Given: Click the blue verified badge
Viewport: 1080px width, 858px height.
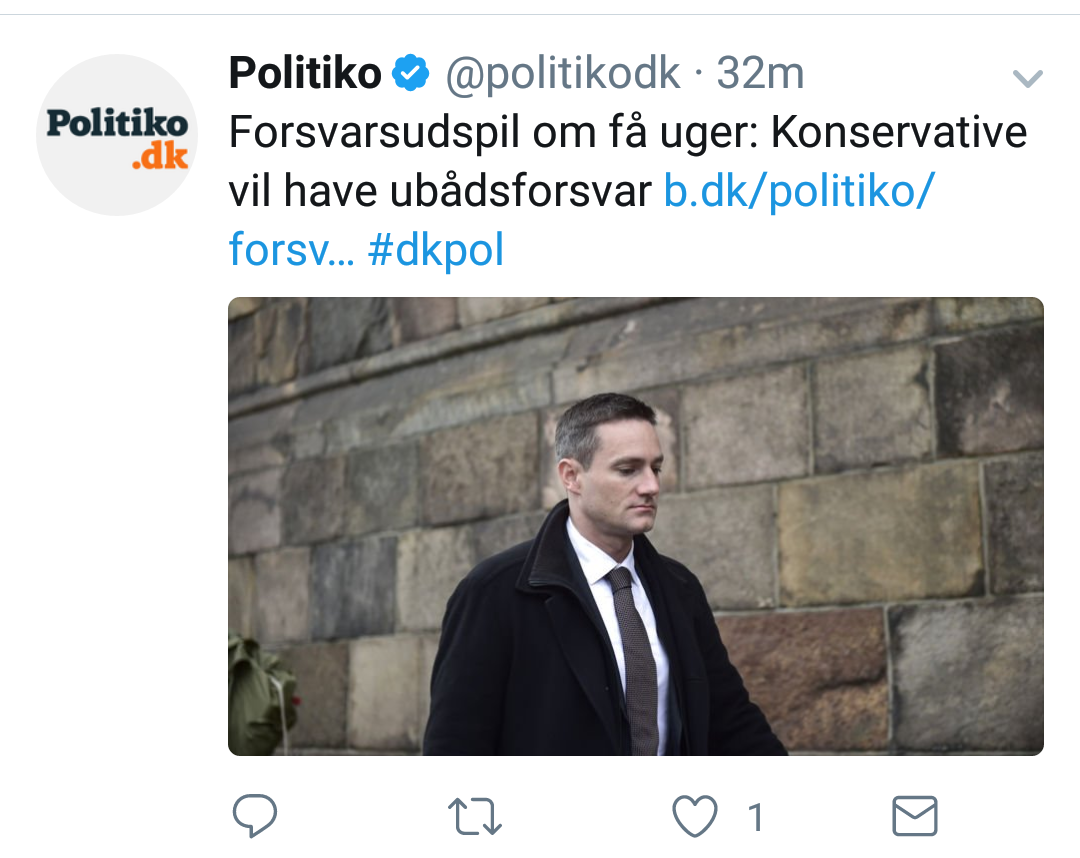Looking at the screenshot, I should pos(411,73).
